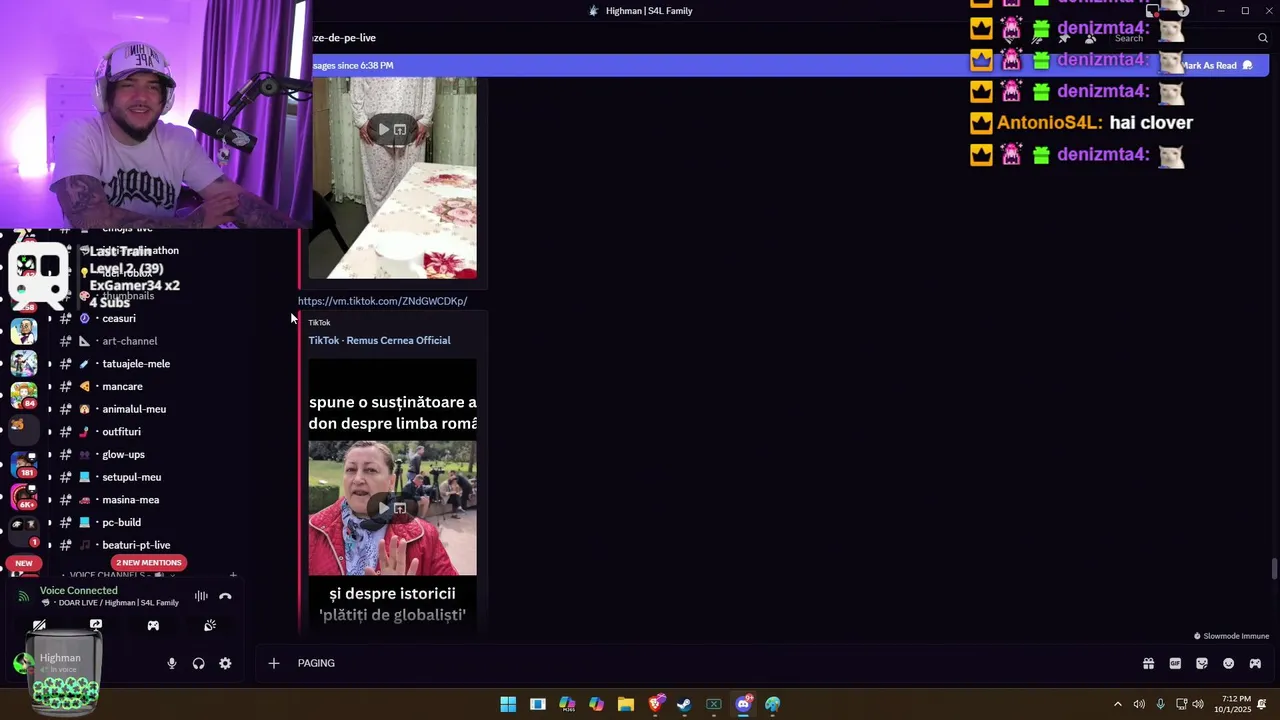Share your screen from the voice panel

(96, 625)
